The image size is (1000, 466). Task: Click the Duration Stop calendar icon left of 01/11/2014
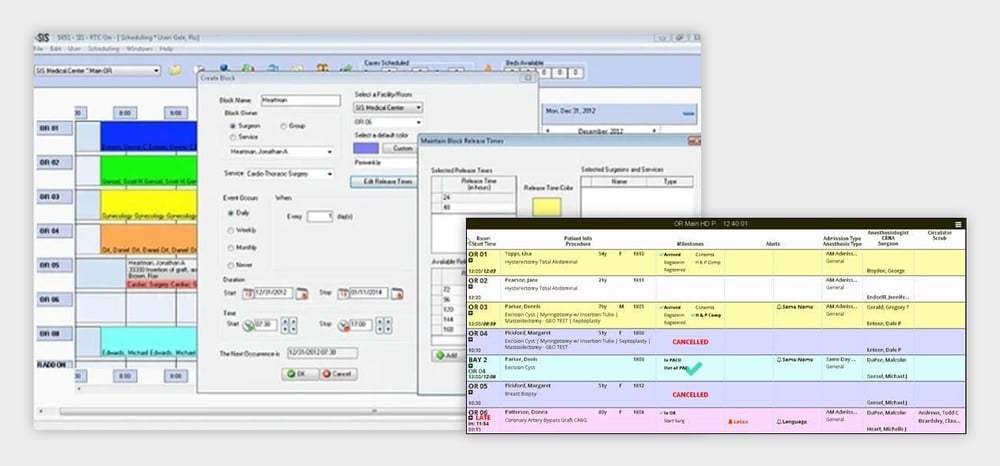pyautogui.click(x=343, y=293)
